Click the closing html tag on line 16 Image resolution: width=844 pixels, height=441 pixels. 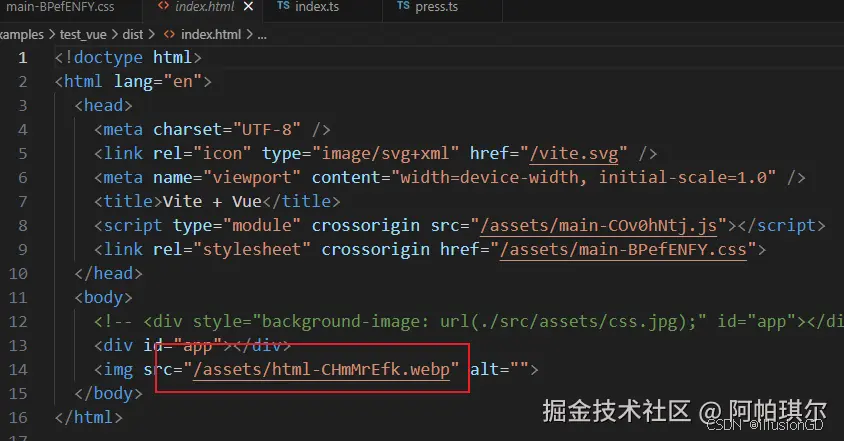click(x=89, y=418)
